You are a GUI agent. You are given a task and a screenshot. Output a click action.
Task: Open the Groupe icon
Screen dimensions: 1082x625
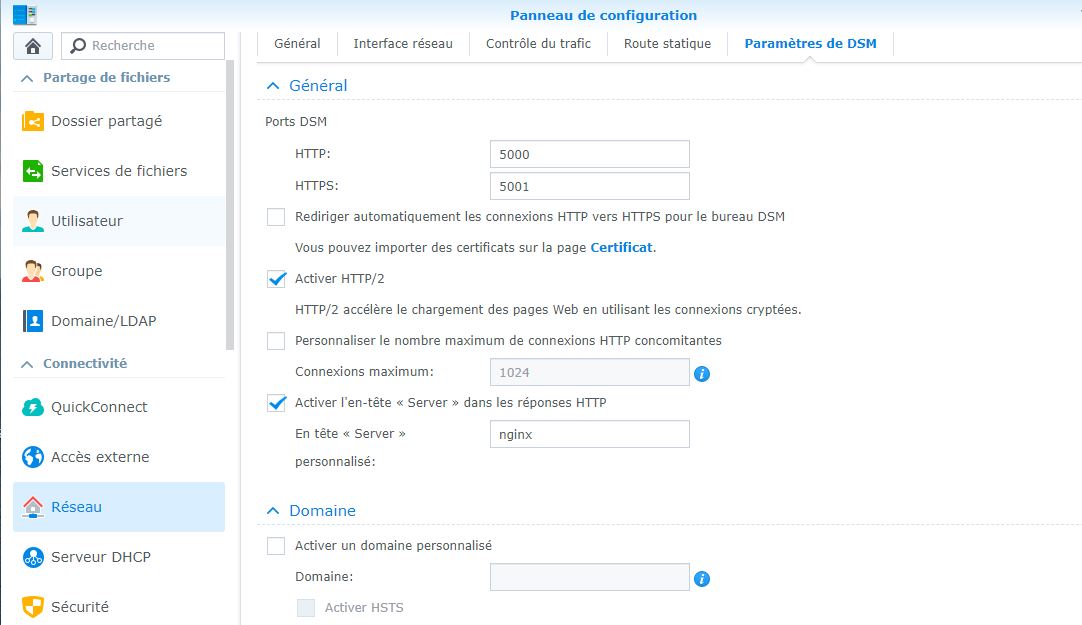pyautogui.click(x=33, y=271)
